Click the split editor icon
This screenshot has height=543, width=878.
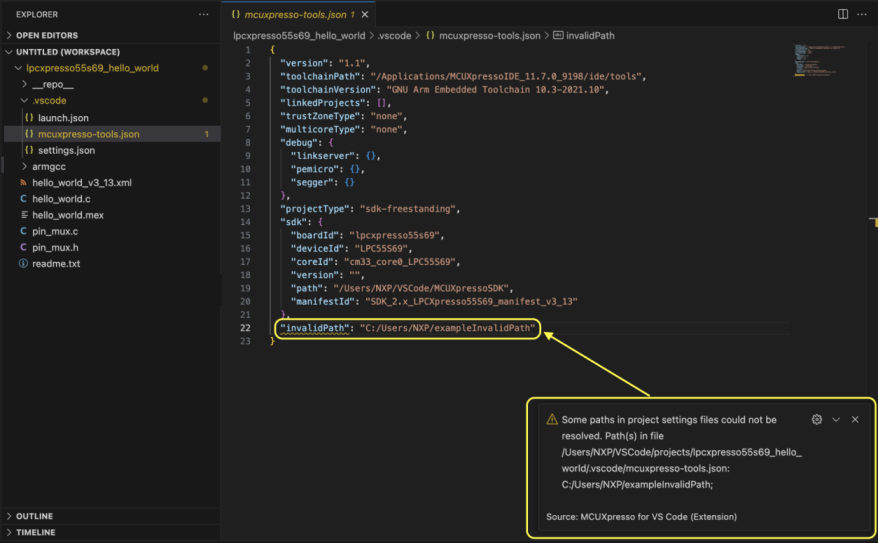tap(843, 15)
